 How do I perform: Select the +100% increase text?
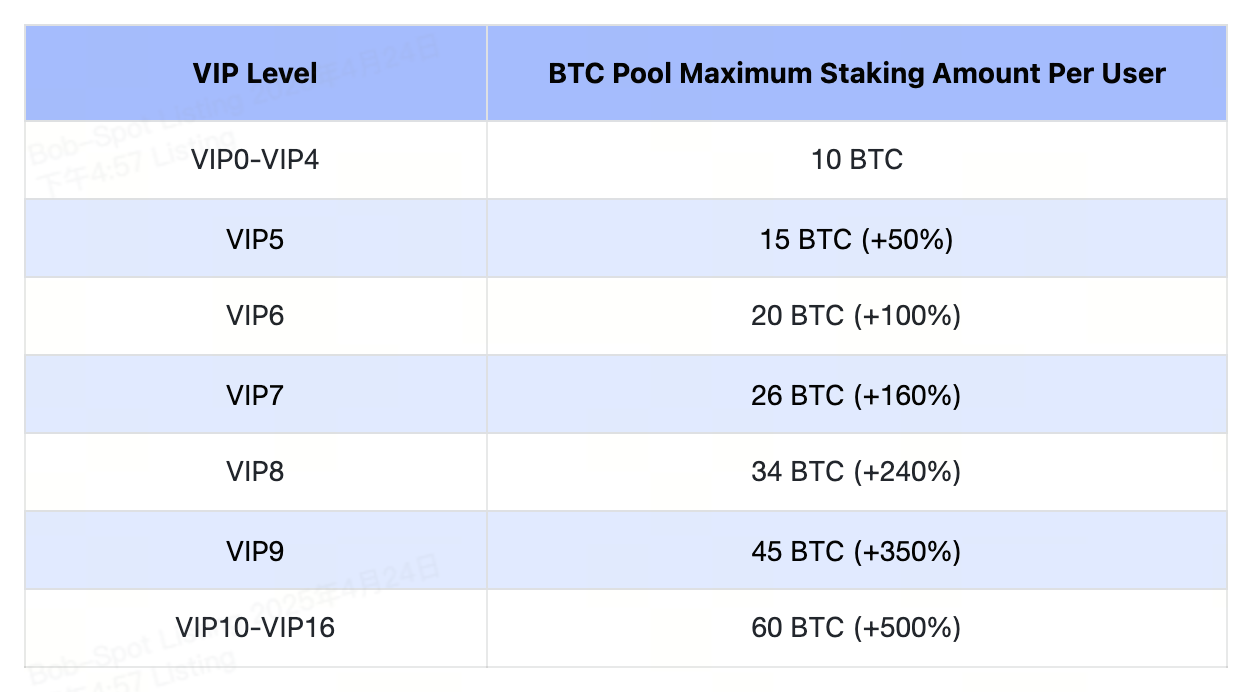(907, 316)
